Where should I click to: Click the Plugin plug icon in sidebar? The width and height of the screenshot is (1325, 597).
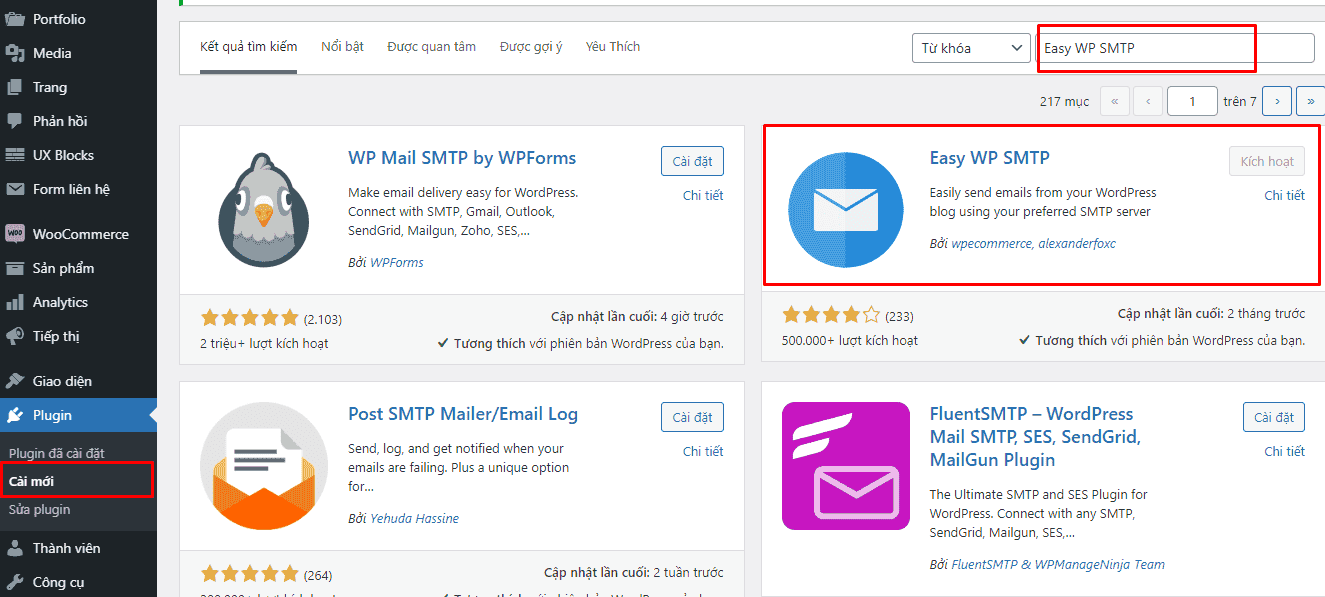pyautogui.click(x=15, y=415)
